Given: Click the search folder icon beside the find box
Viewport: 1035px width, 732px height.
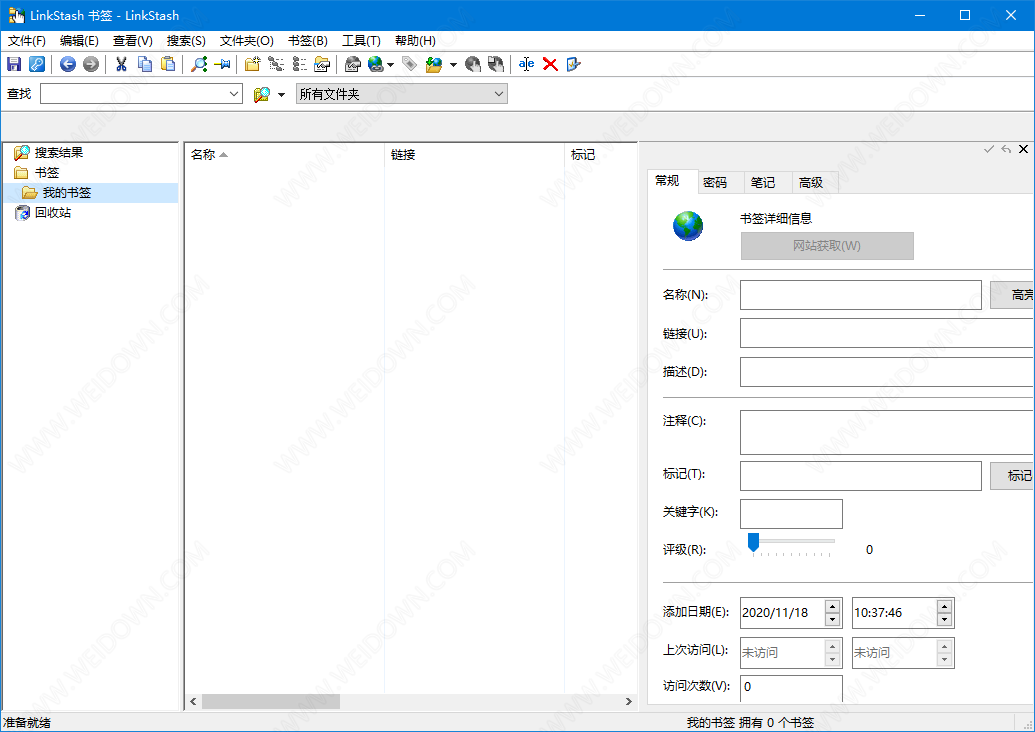Looking at the screenshot, I should tap(262, 94).
